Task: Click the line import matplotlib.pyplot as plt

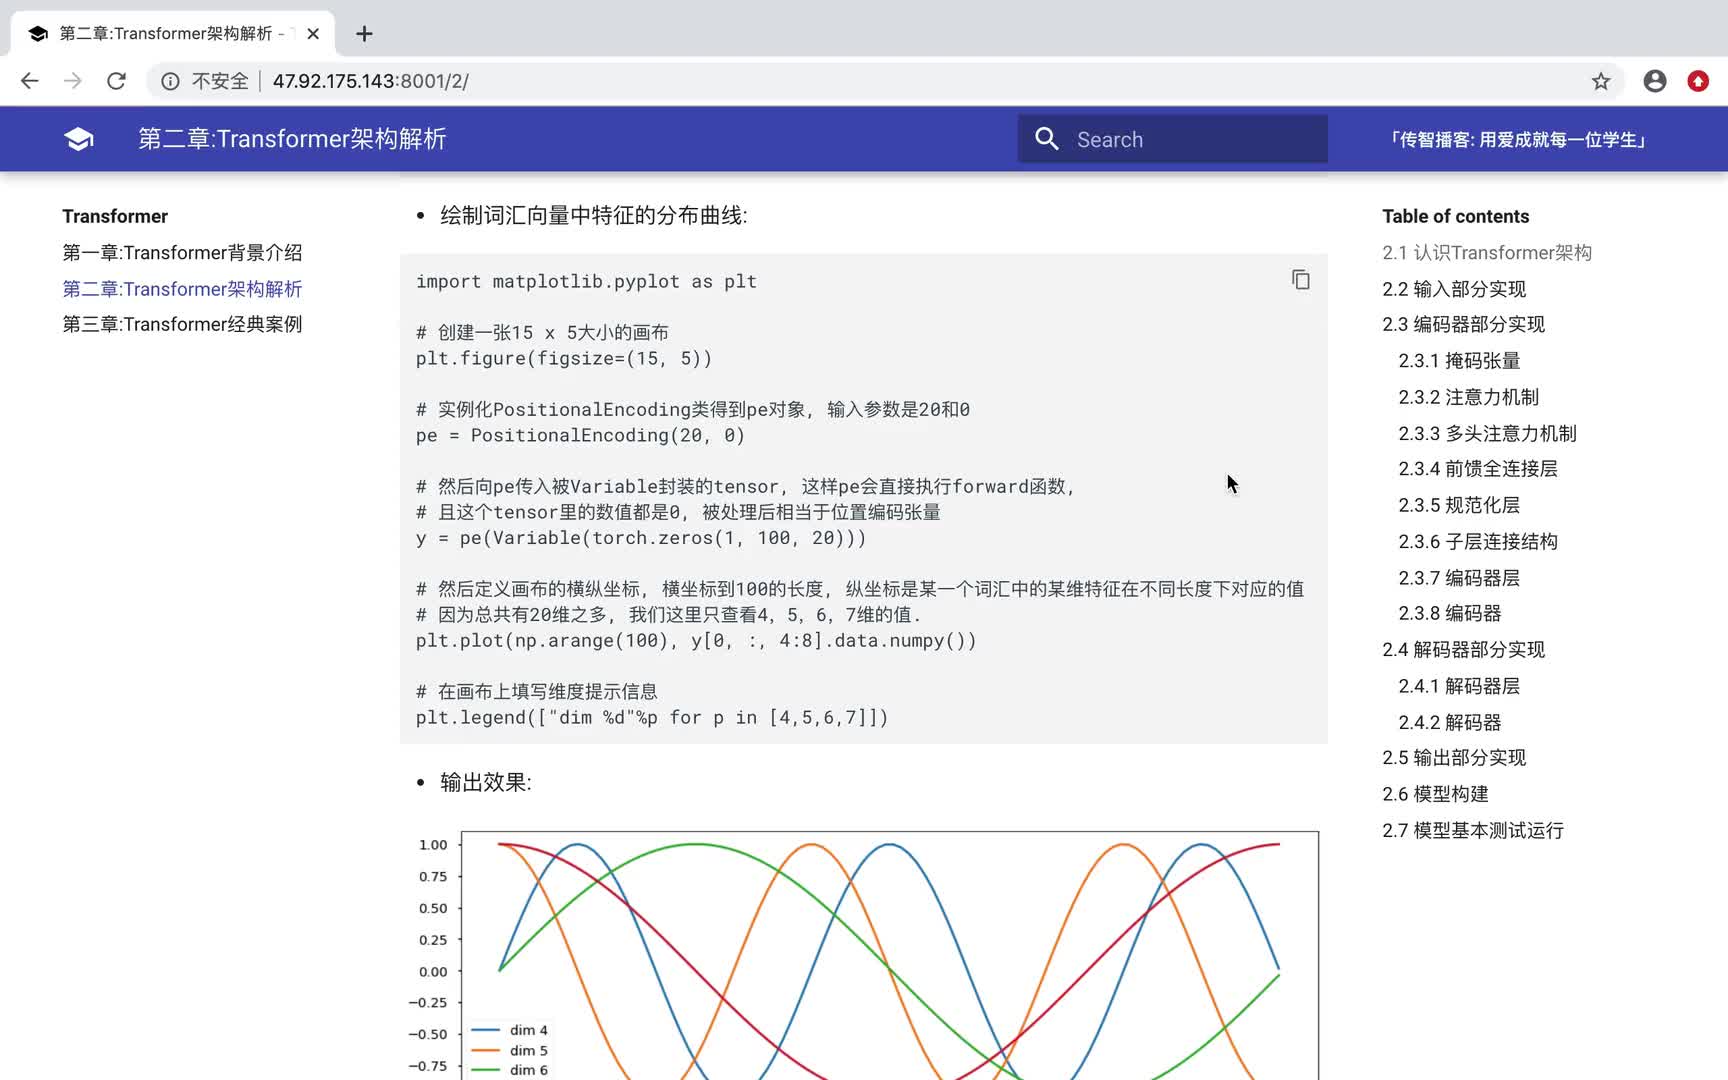Action: (x=586, y=282)
